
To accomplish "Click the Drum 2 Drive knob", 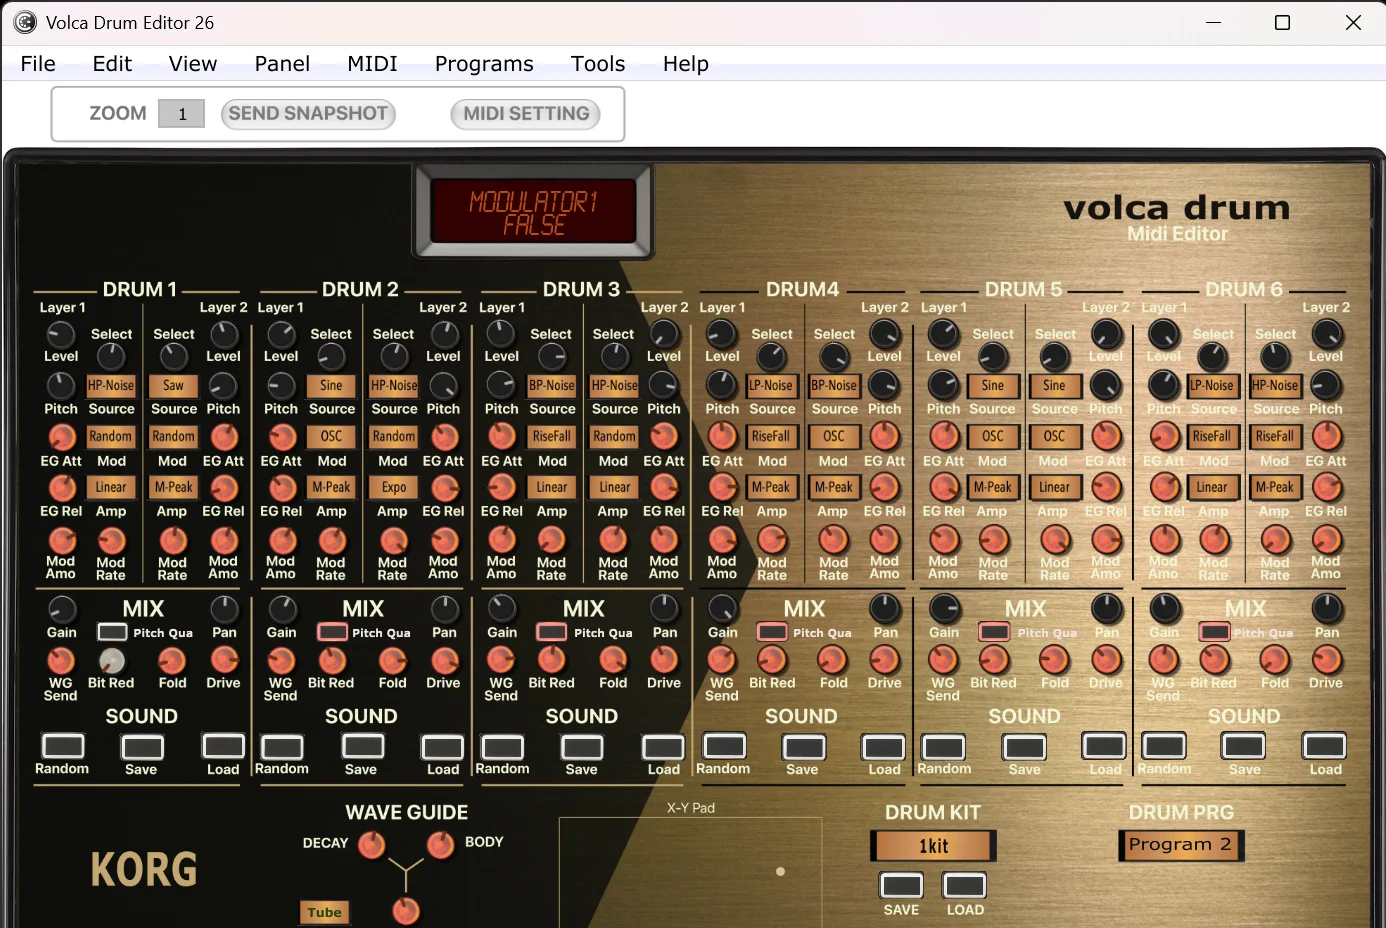I will pyautogui.click(x=444, y=660).
